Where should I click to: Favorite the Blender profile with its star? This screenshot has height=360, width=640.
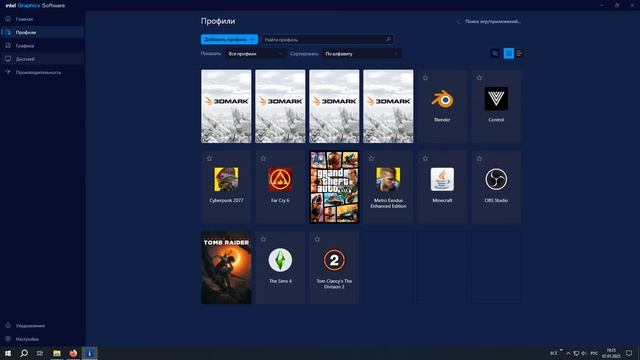click(x=425, y=78)
